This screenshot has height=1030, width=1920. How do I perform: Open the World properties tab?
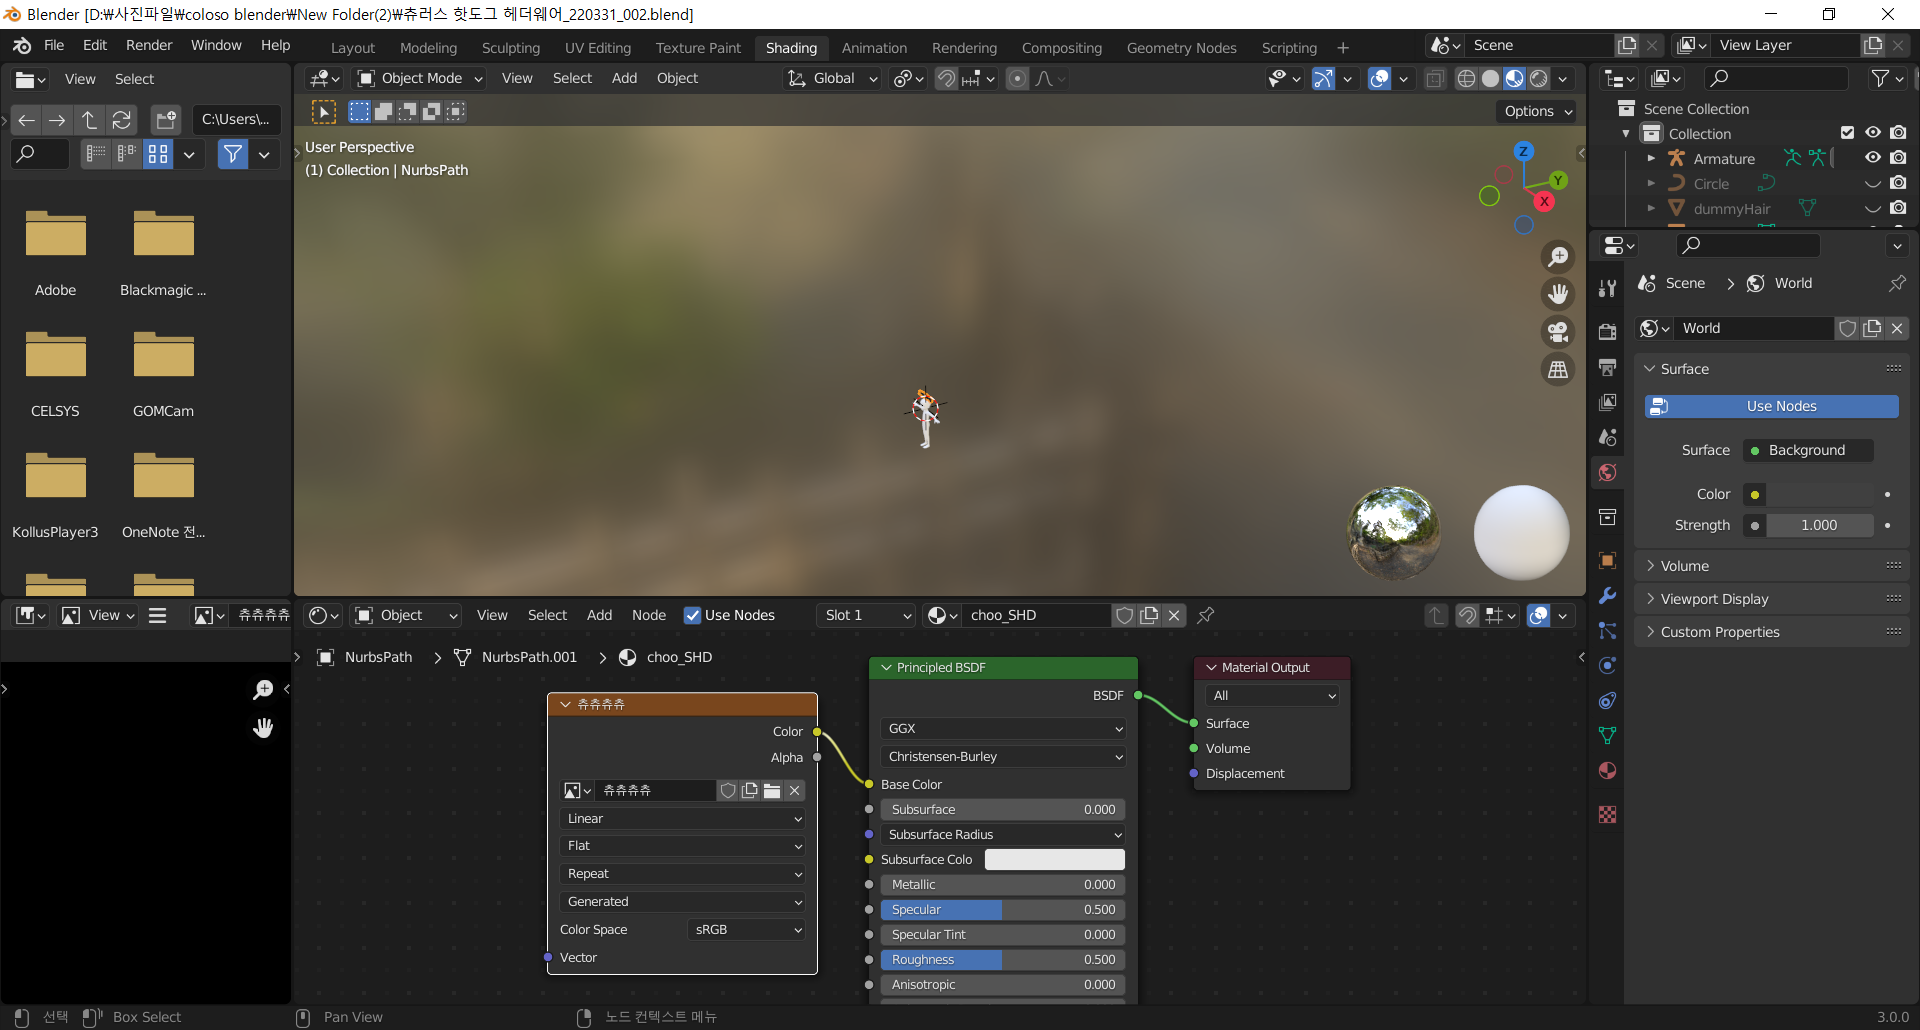pos(1607,472)
